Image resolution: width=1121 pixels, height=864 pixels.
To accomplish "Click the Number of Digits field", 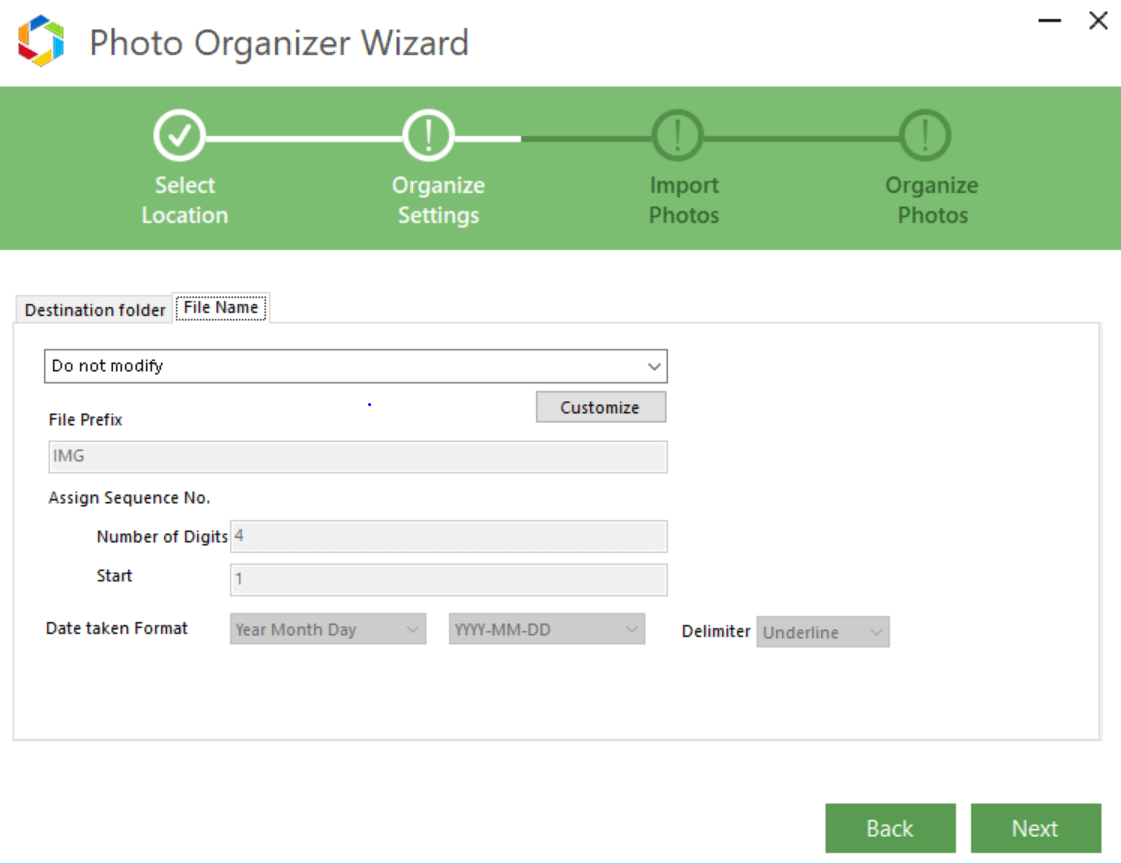I will (448, 536).
